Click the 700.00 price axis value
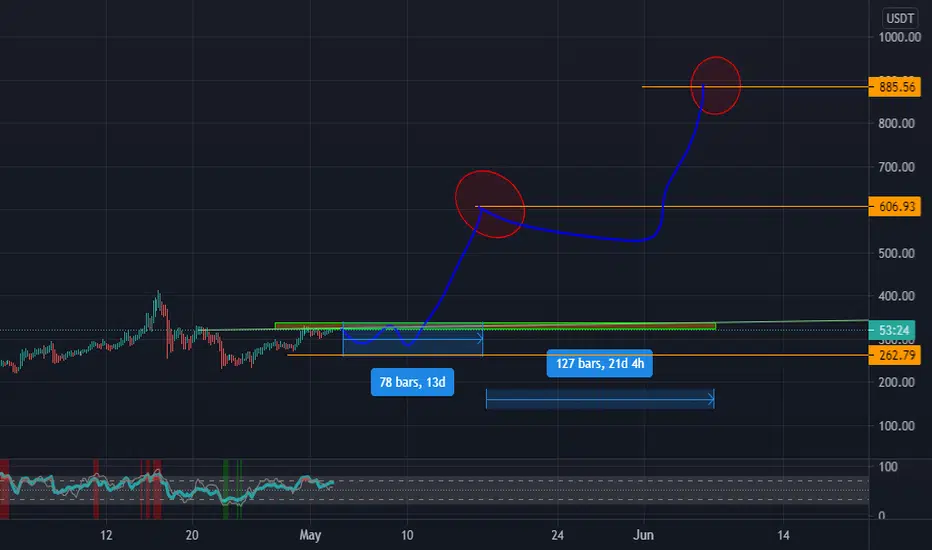The width and height of the screenshot is (932, 550). (x=896, y=167)
